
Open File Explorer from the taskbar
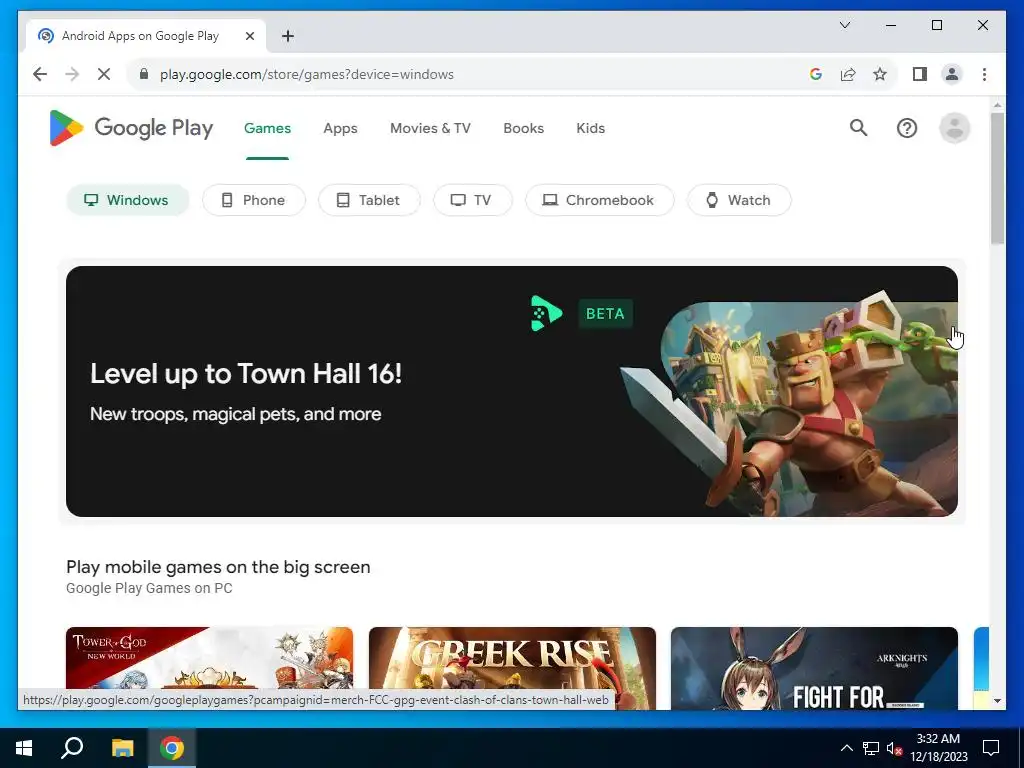click(122, 748)
